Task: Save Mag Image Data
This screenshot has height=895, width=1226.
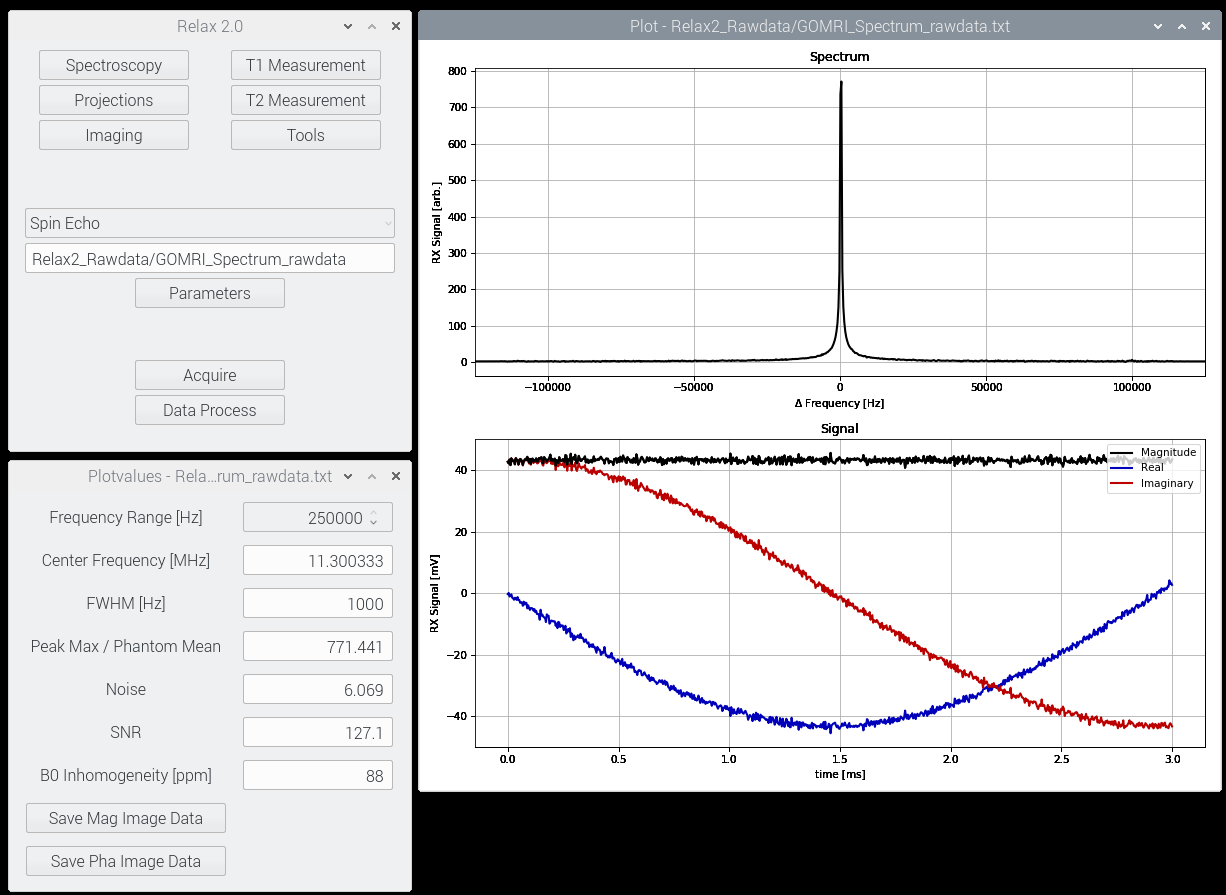Action: click(x=125, y=817)
